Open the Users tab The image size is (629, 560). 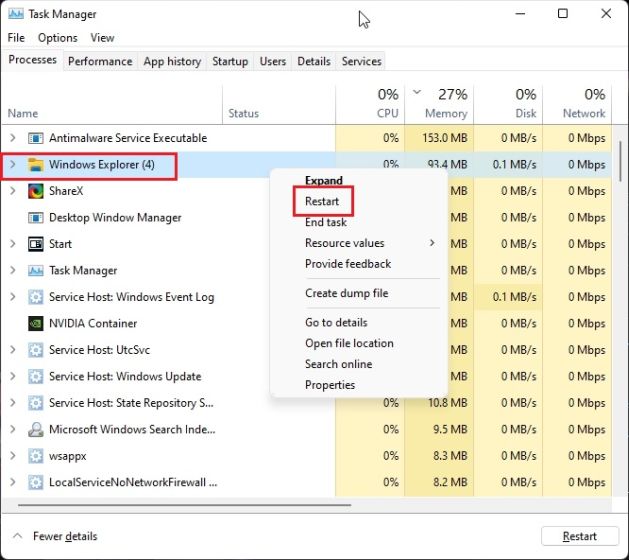(273, 61)
